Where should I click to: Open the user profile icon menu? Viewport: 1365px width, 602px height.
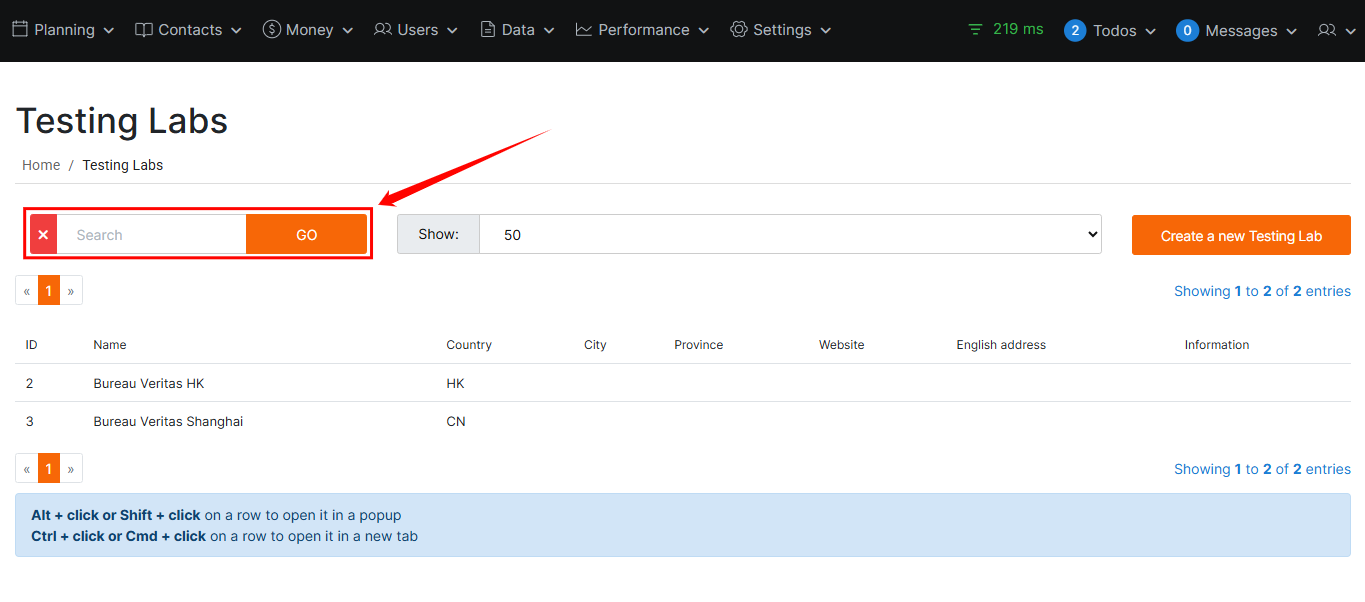1335,31
